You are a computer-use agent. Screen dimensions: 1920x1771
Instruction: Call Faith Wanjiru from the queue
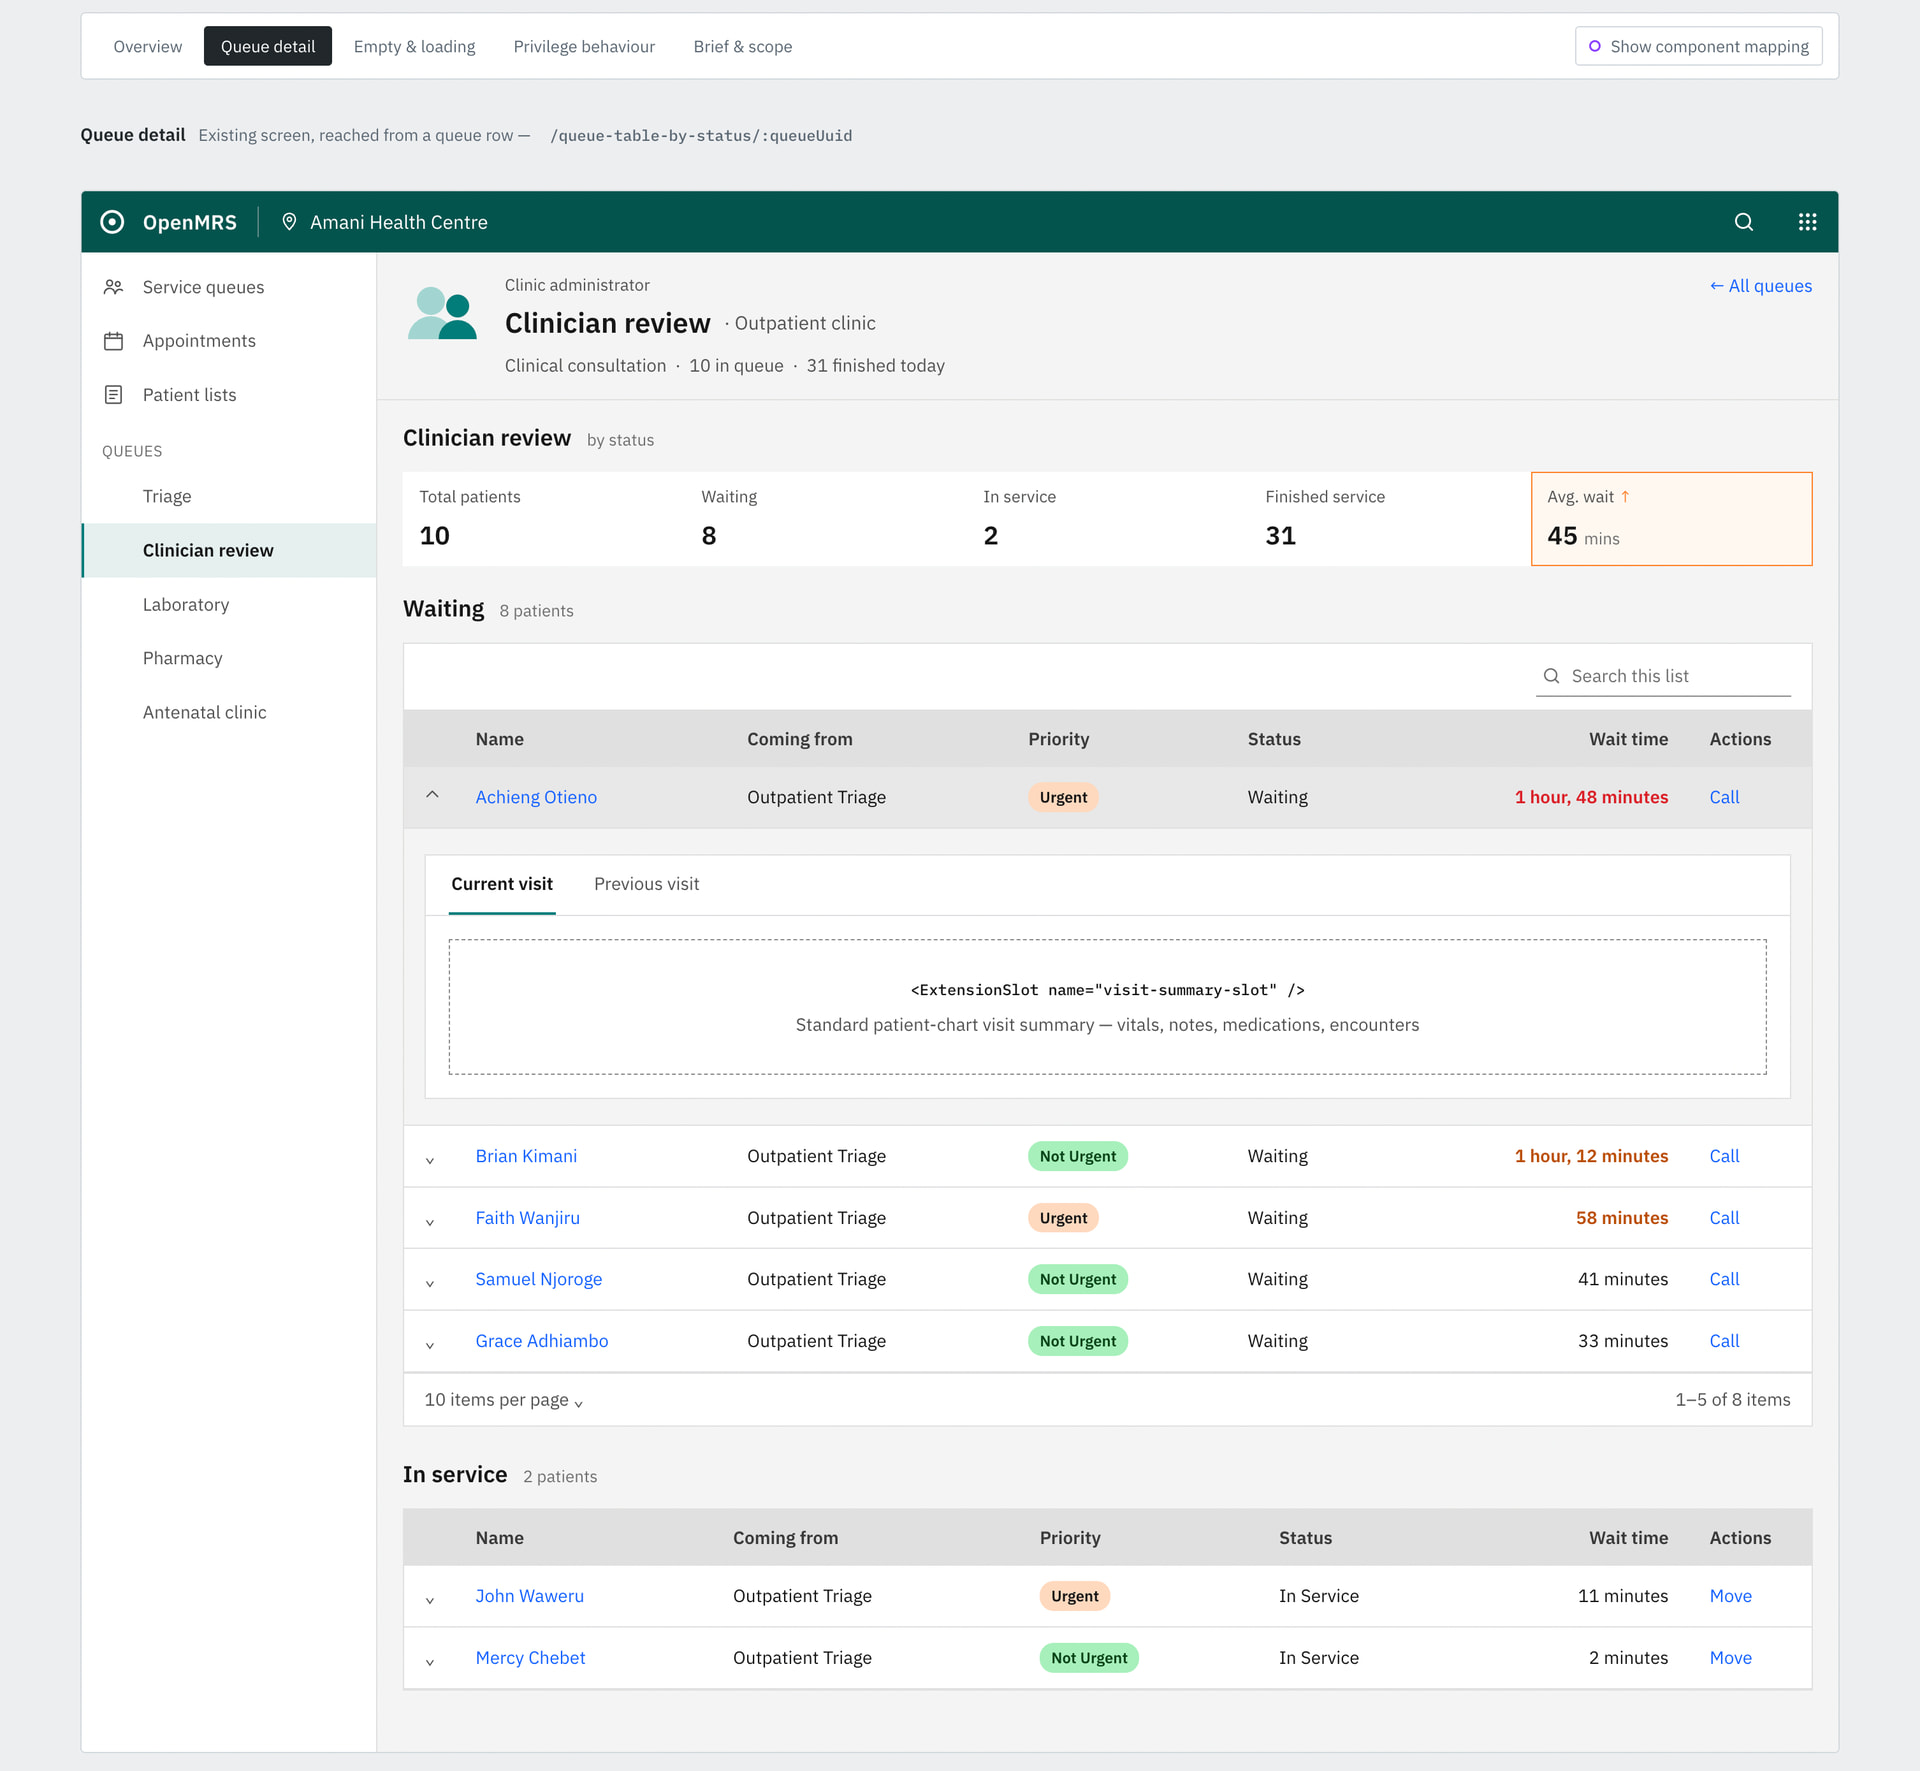pyautogui.click(x=1724, y=1218)
